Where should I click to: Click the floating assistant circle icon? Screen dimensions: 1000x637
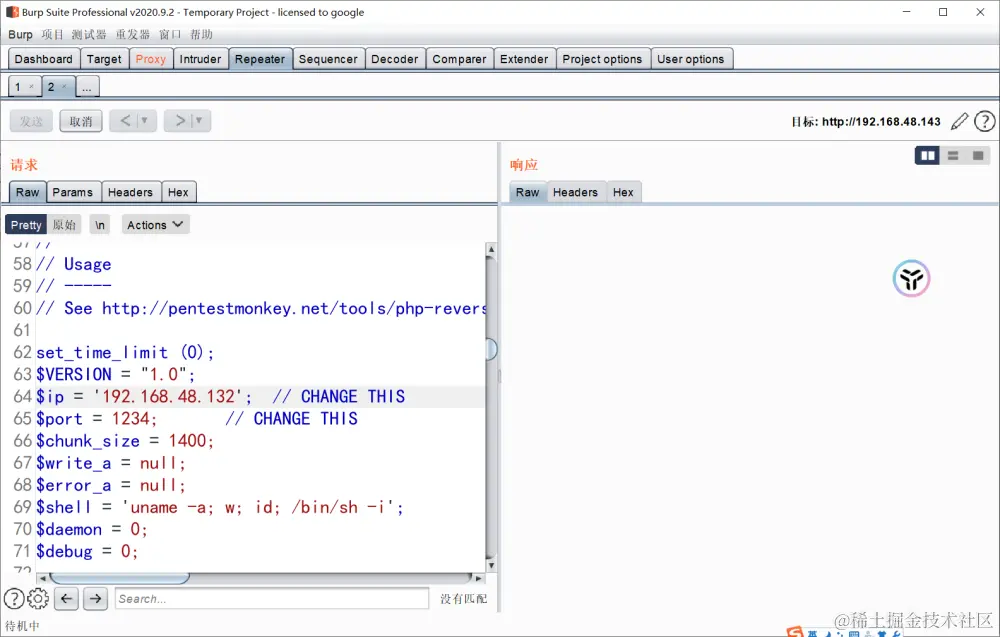click(911, 279)
